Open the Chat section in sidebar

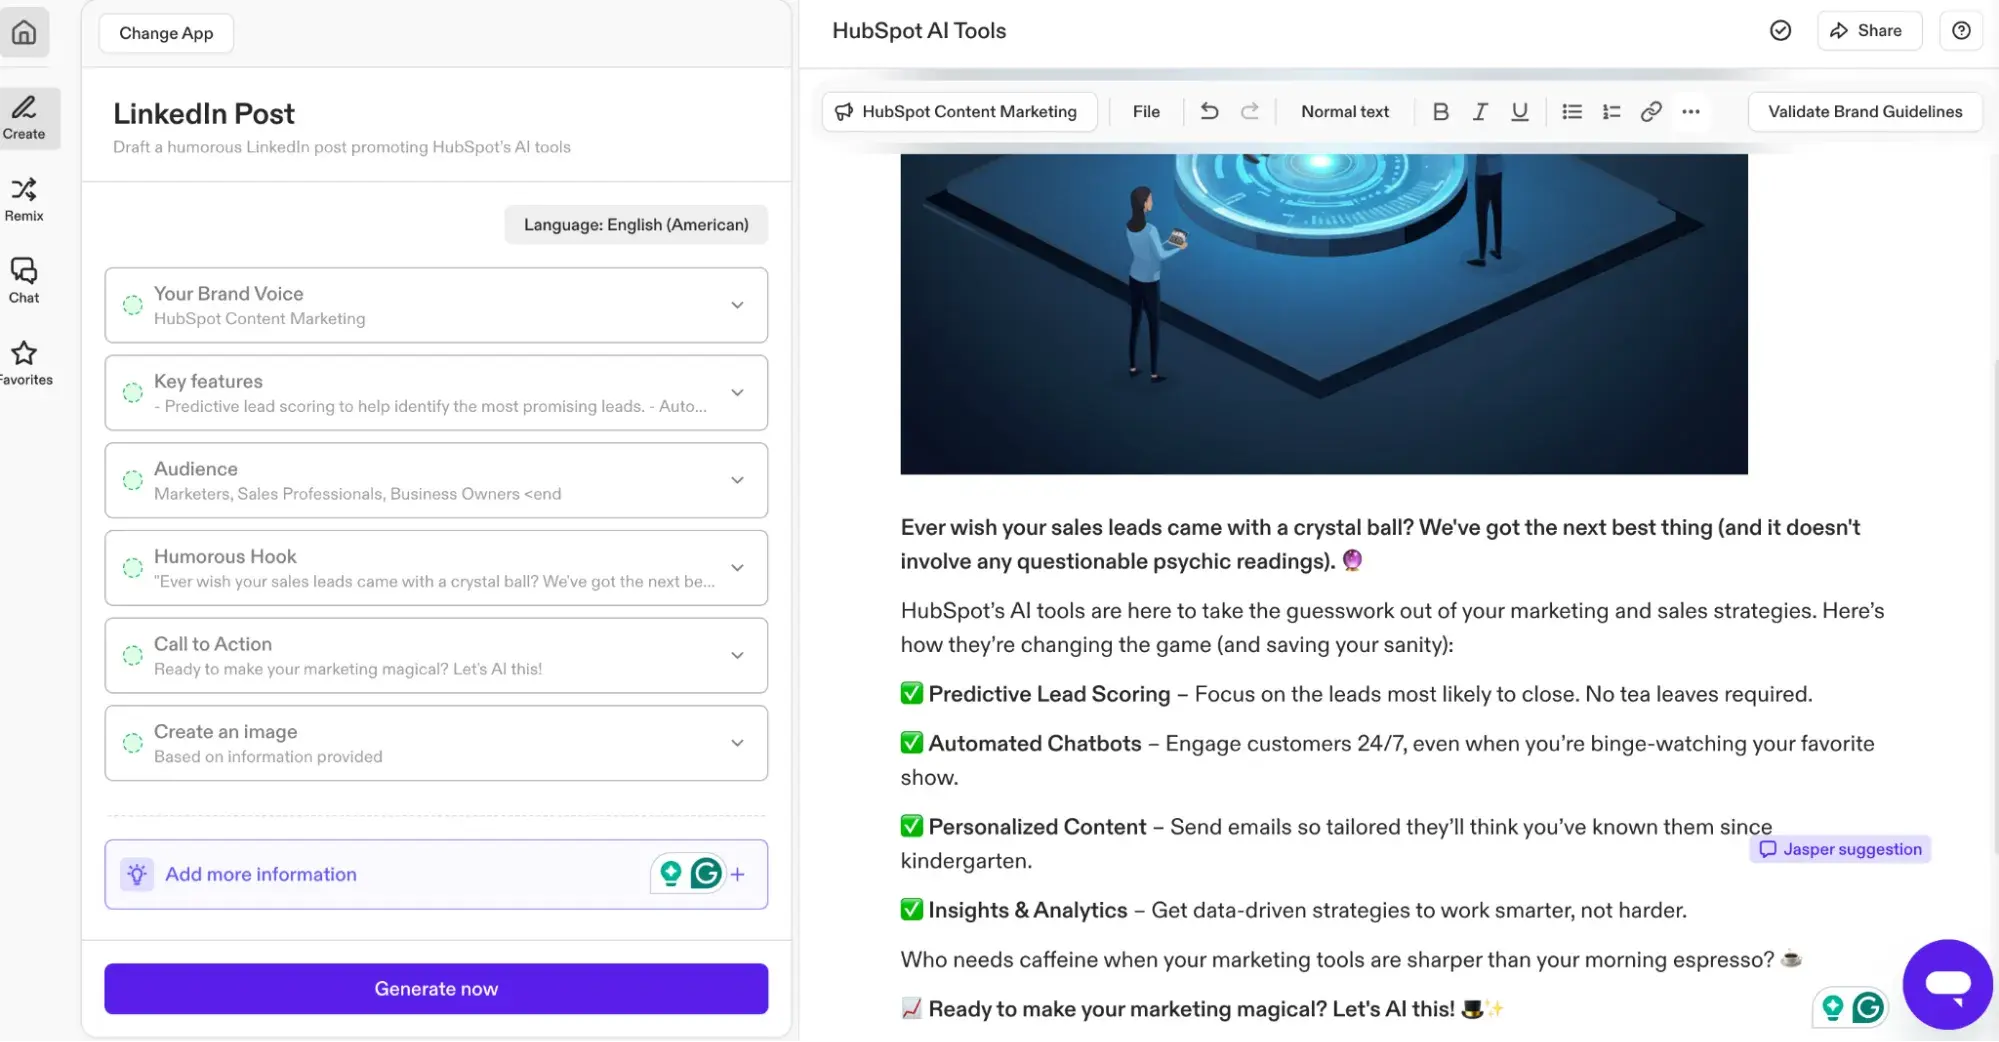[24, 281]
